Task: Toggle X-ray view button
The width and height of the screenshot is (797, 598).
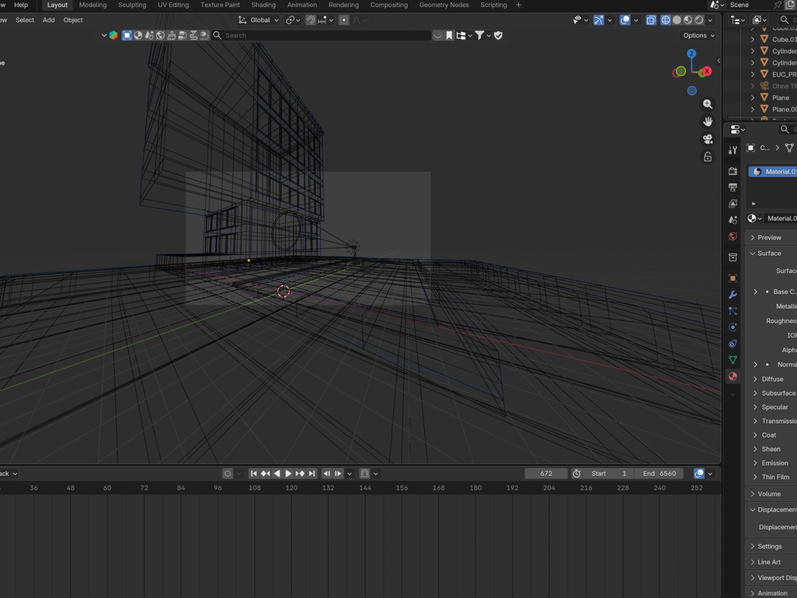Action: pos(651,20)
